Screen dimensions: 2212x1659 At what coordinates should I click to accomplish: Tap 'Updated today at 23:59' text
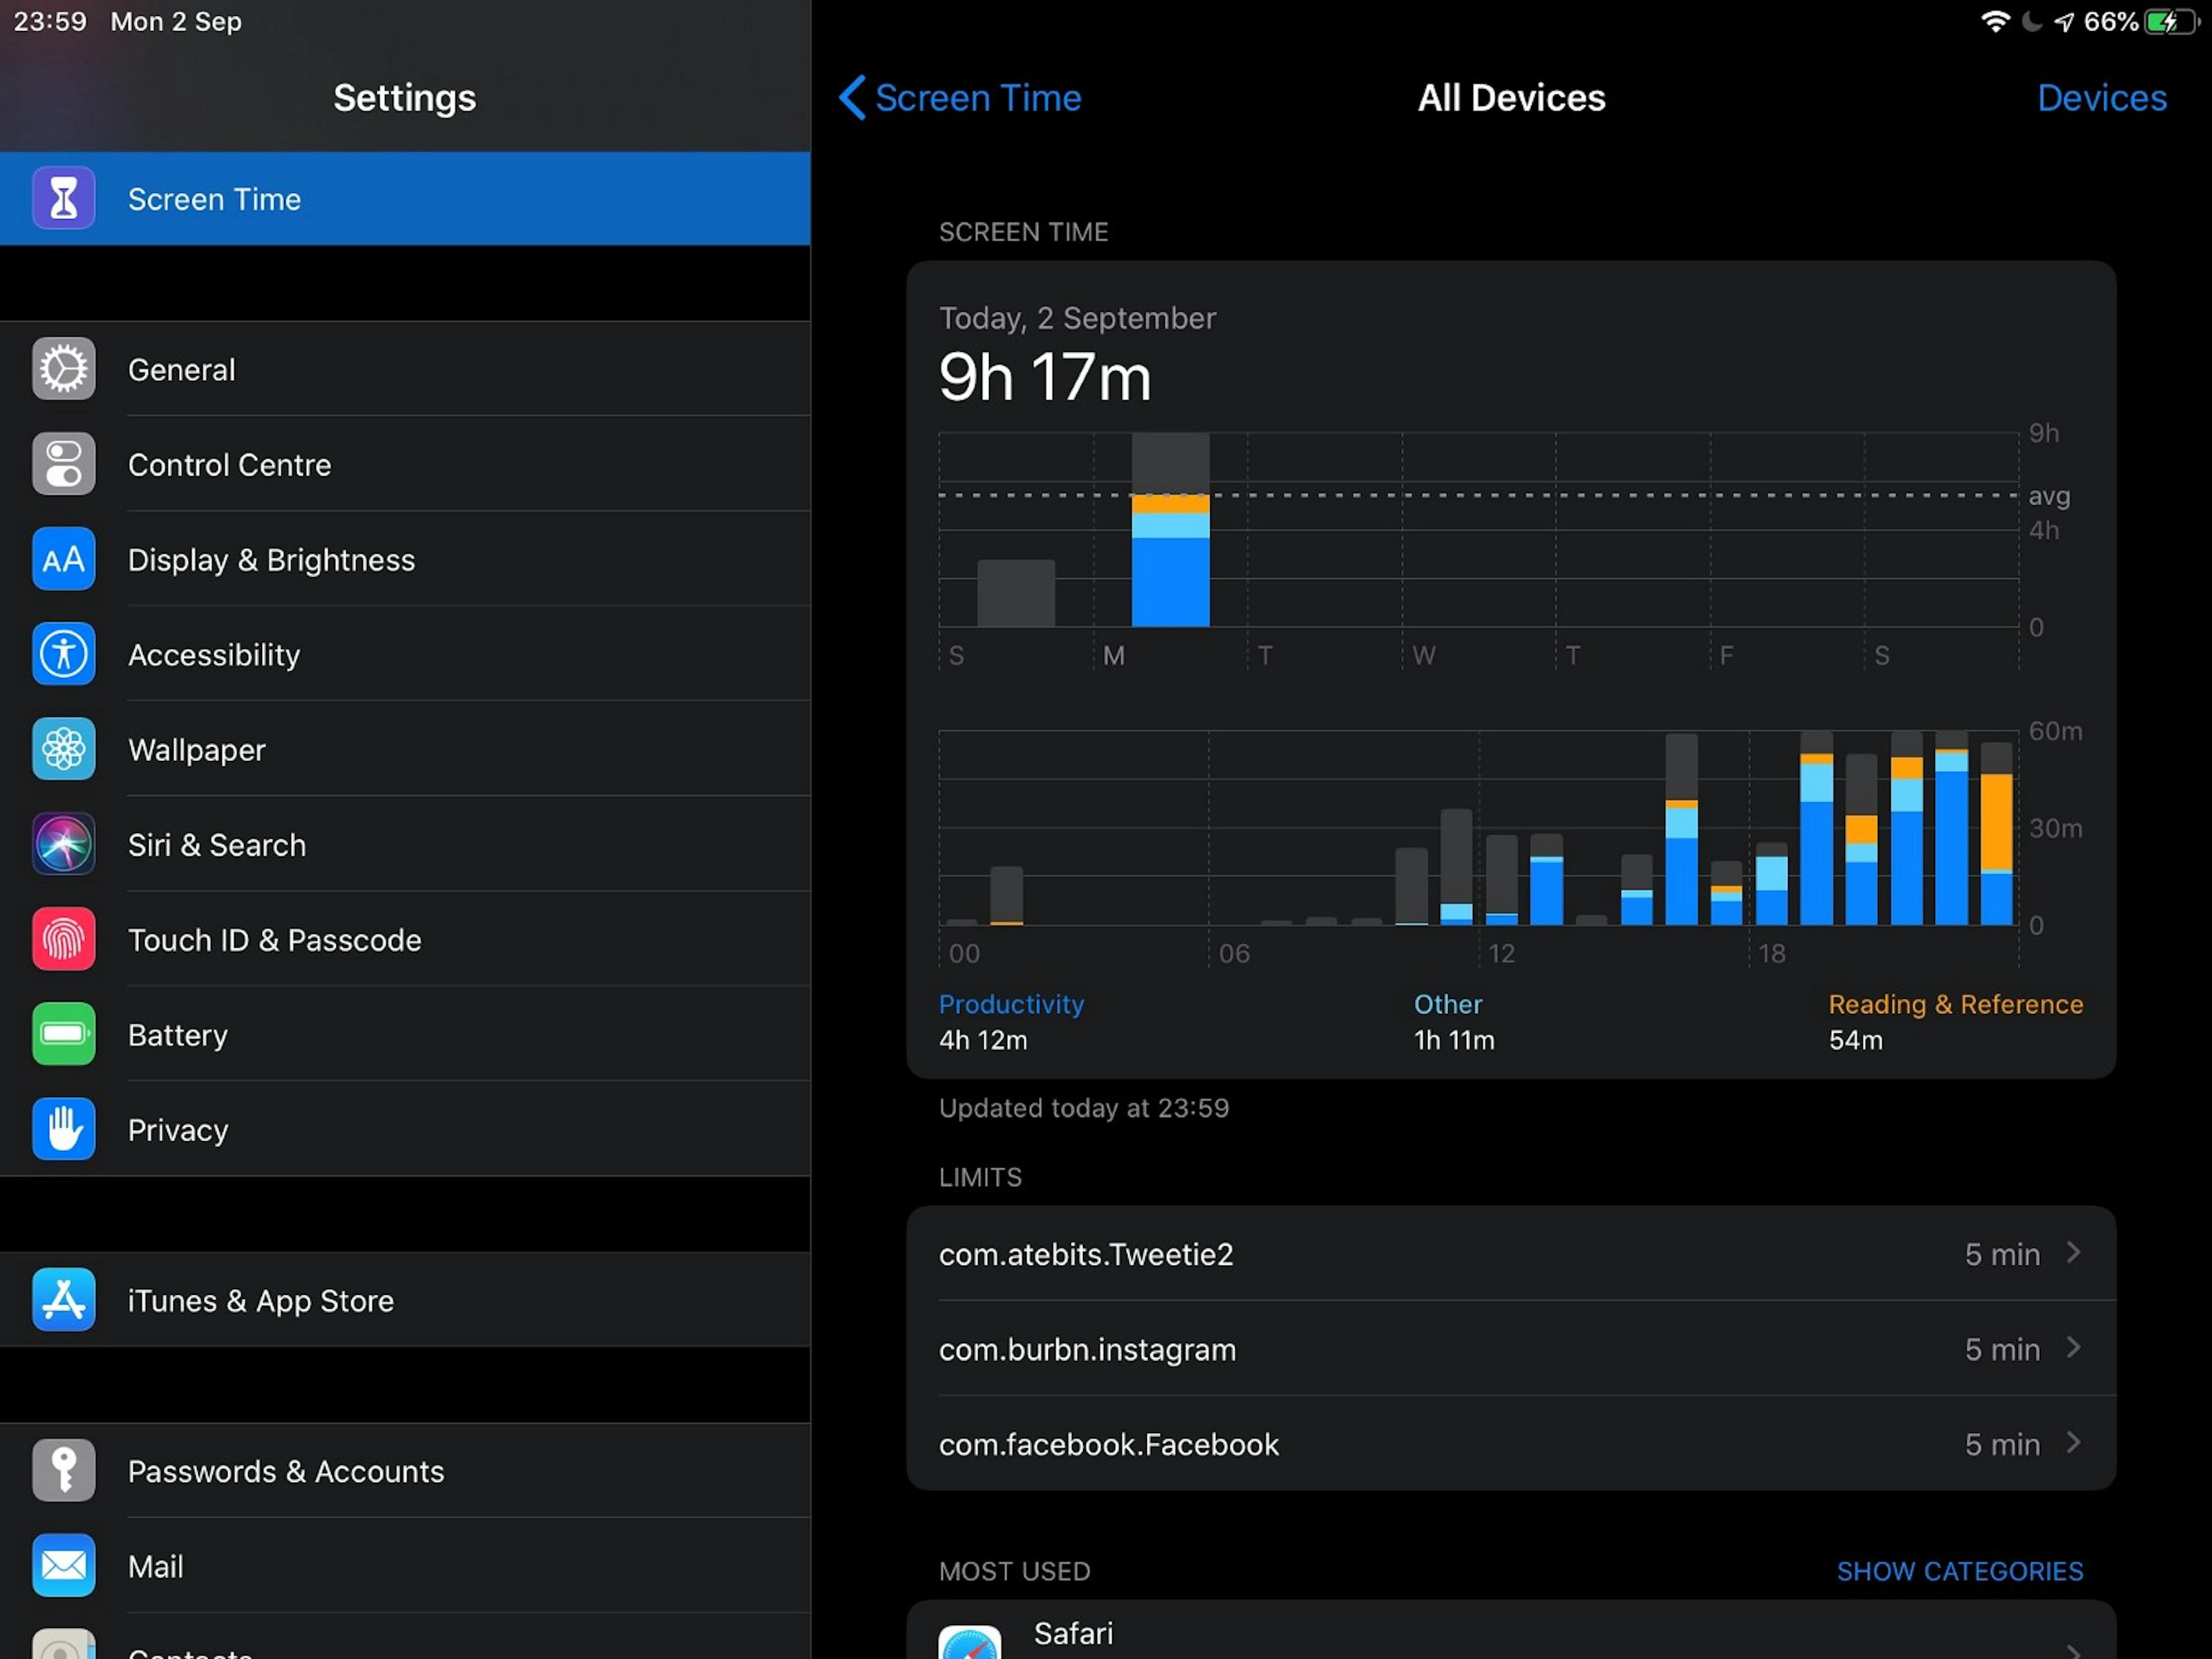pyautogui.click(x=1084, y=1108)
